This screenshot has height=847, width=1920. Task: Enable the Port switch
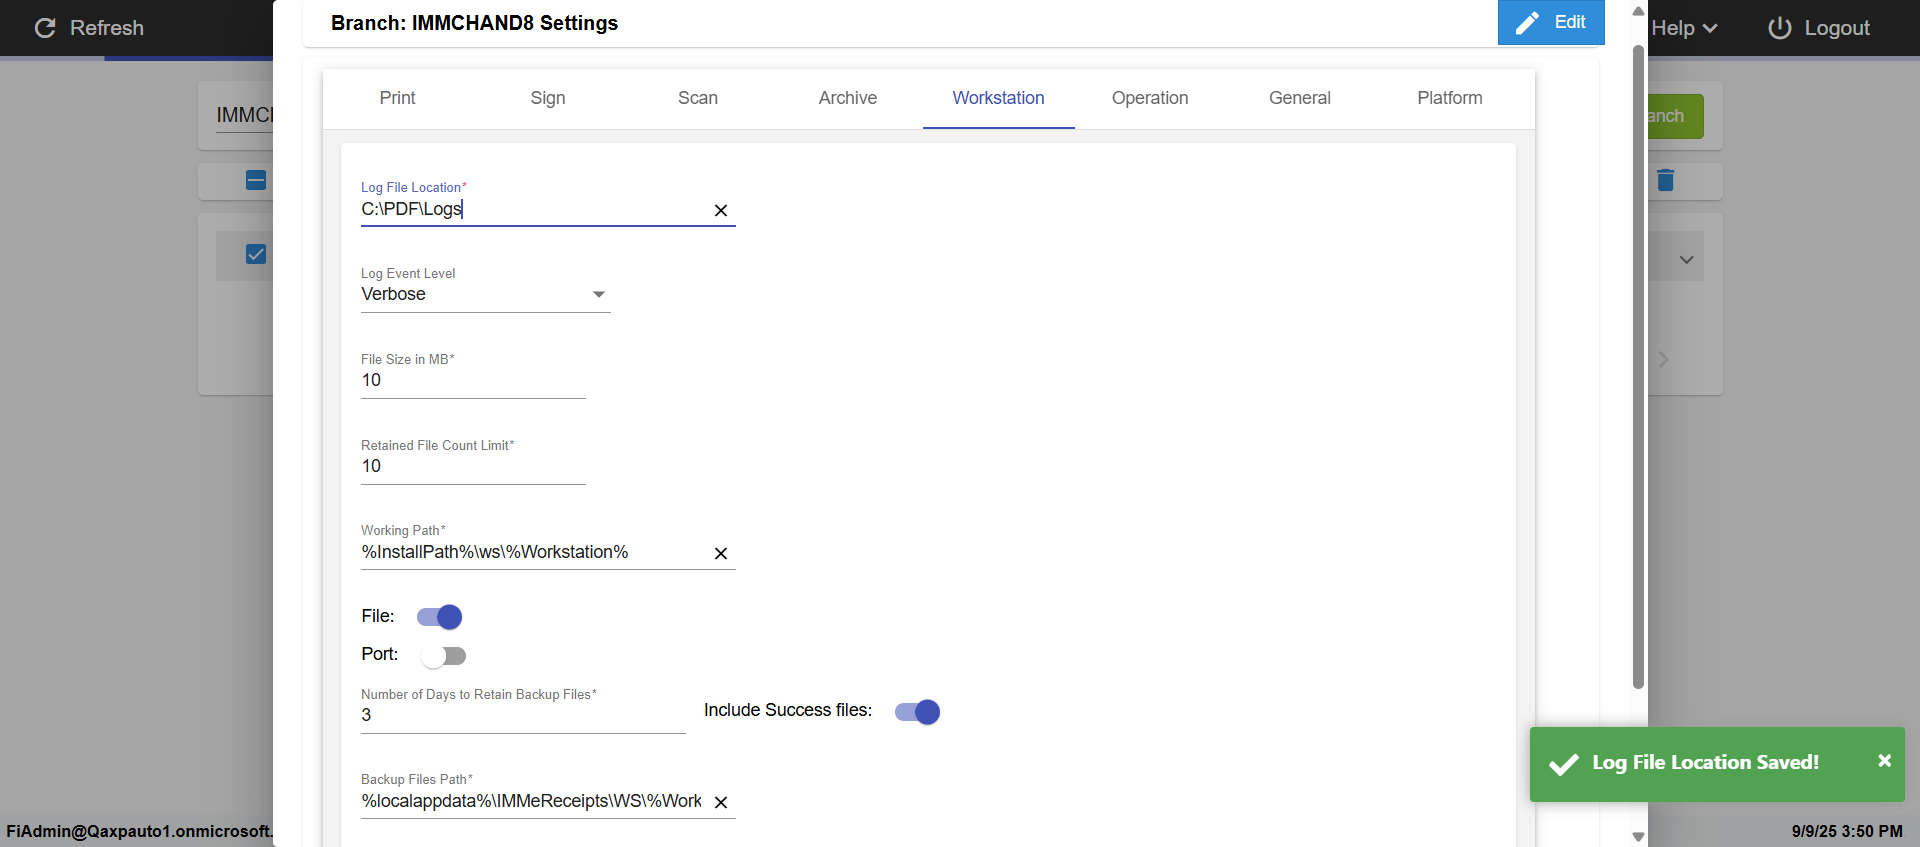tap(443, 656)
